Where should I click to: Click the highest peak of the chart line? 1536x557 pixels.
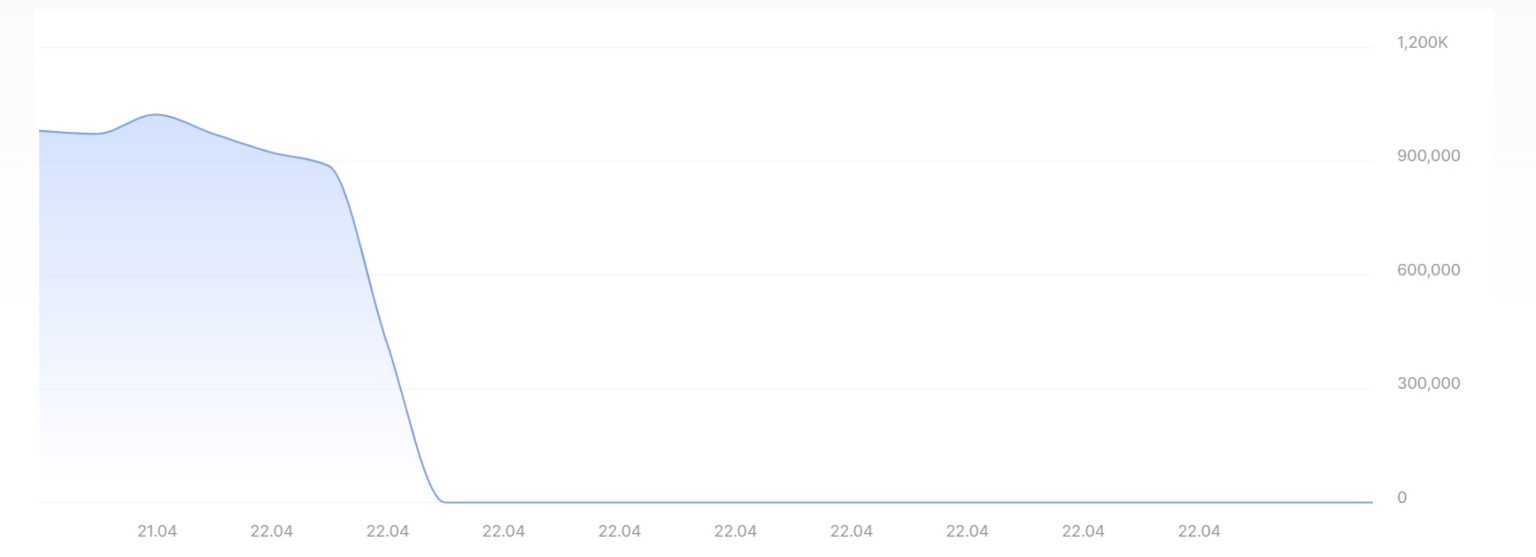157,115
